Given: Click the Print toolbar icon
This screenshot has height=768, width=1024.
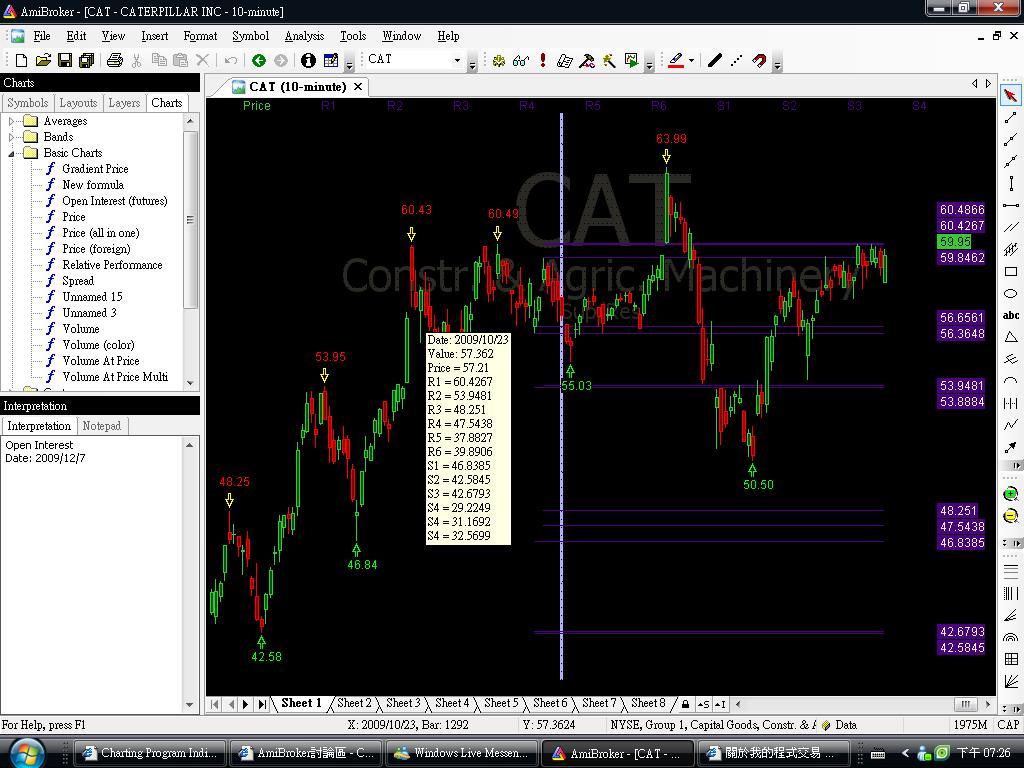Looking at the screenshot, I should [x=114, y=61].
